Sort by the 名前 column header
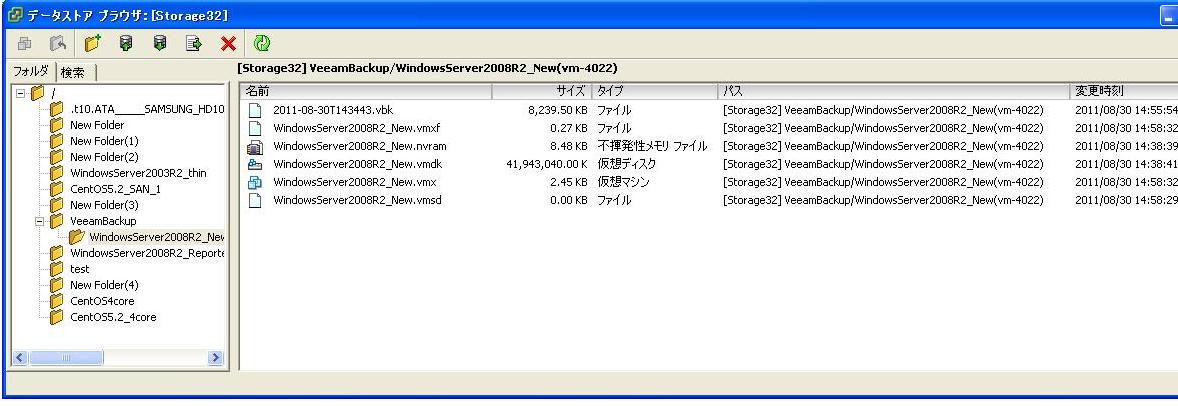 tap(366, 91)
